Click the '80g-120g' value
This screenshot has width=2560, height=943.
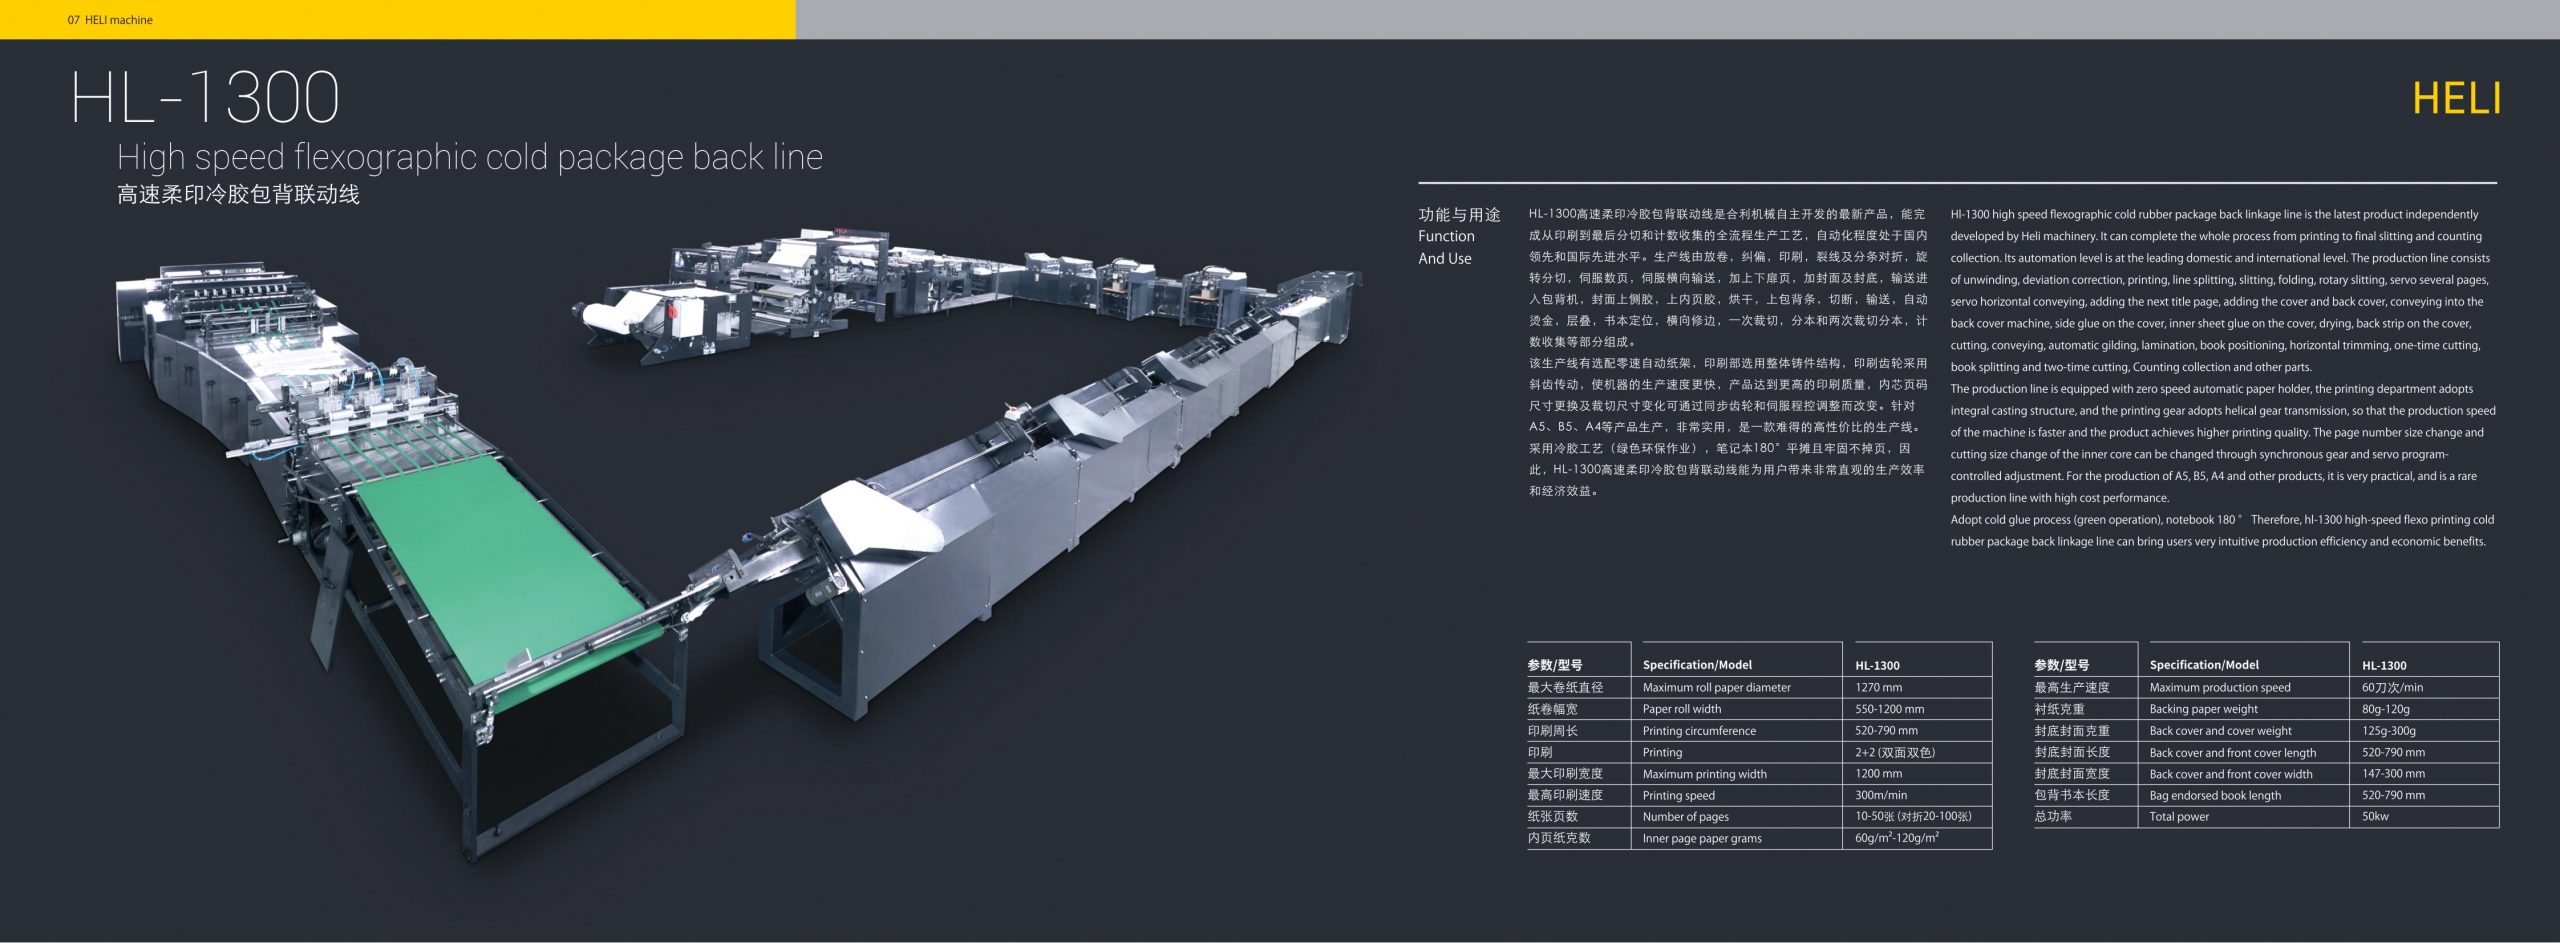click(x=2386, y=709)
